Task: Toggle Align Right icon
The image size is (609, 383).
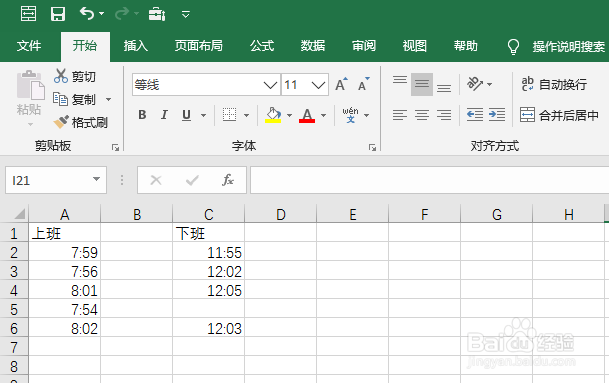Action: (x=444, y=115)
